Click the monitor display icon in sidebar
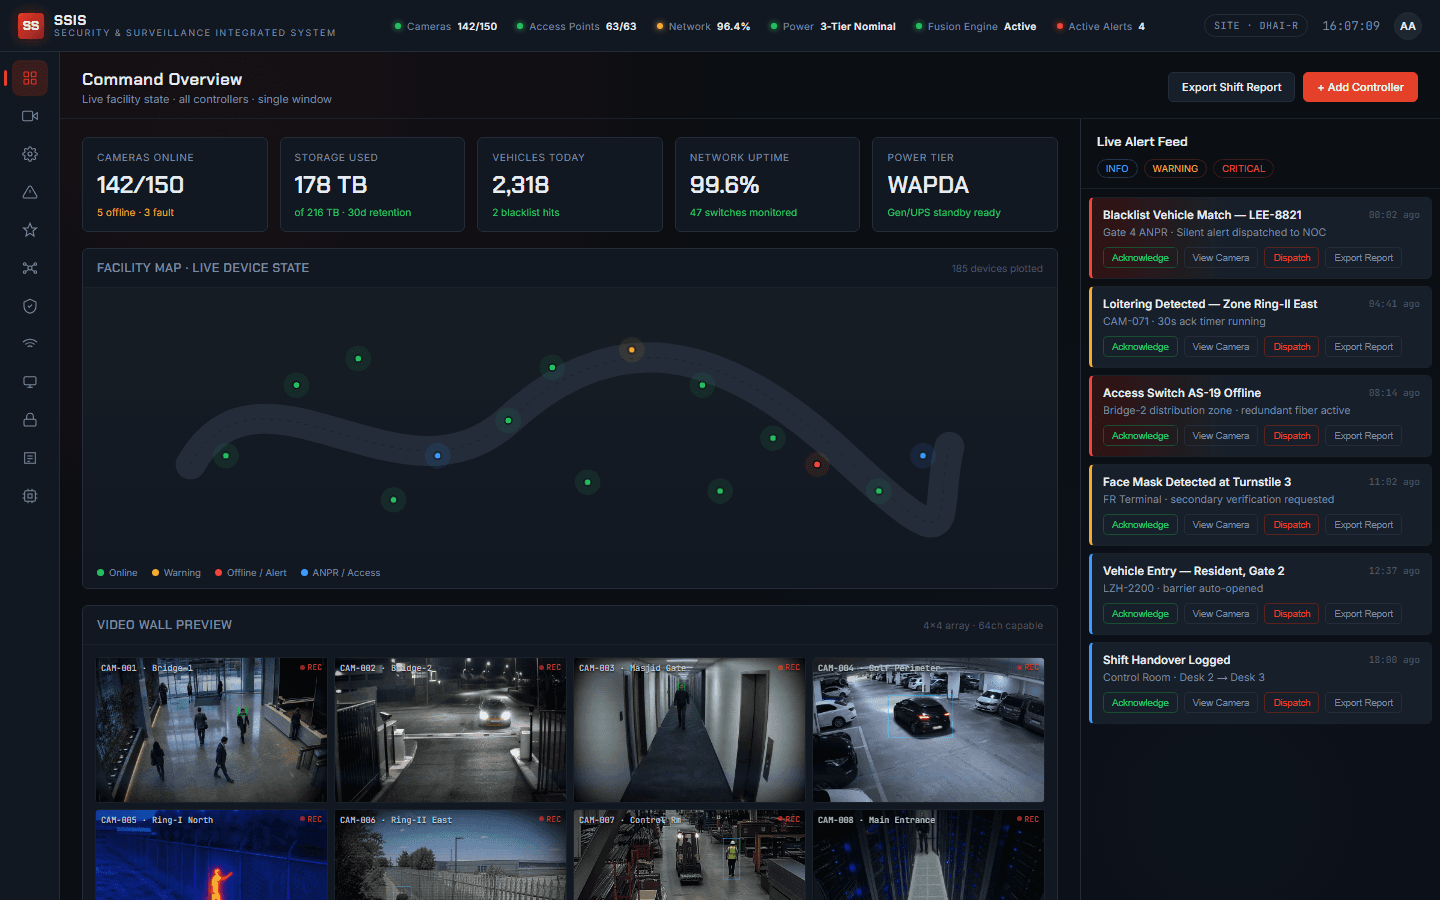Screen dimensions: 1440x900 [30, 382]
